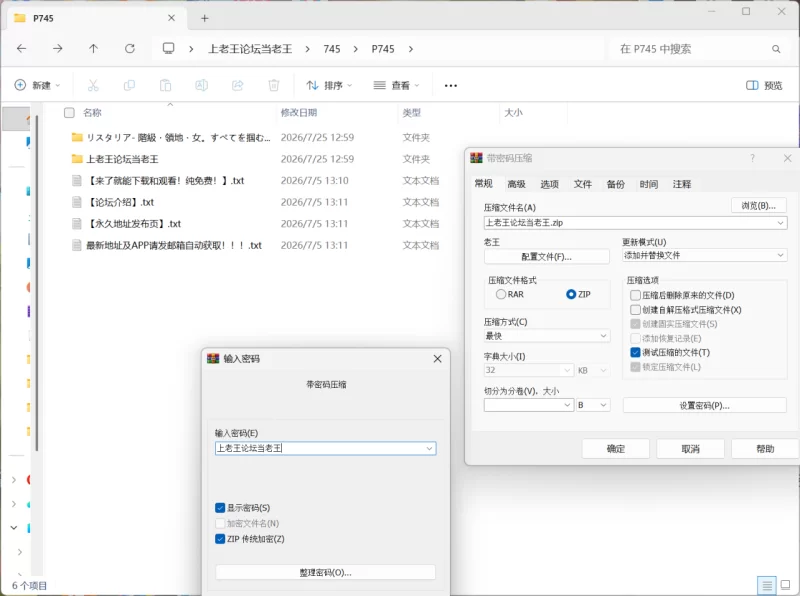The image size is (800, 596).
Task: Confirm archive with 确定 button
Action: 616,449
